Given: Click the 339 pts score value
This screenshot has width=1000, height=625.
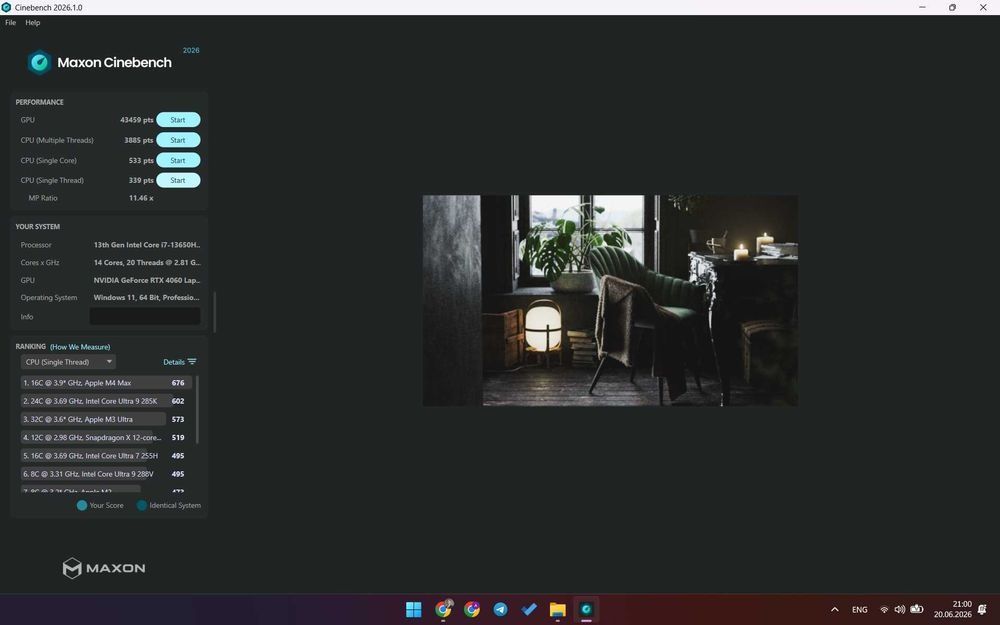Looking at the screenshot, I should click(141, 180).
